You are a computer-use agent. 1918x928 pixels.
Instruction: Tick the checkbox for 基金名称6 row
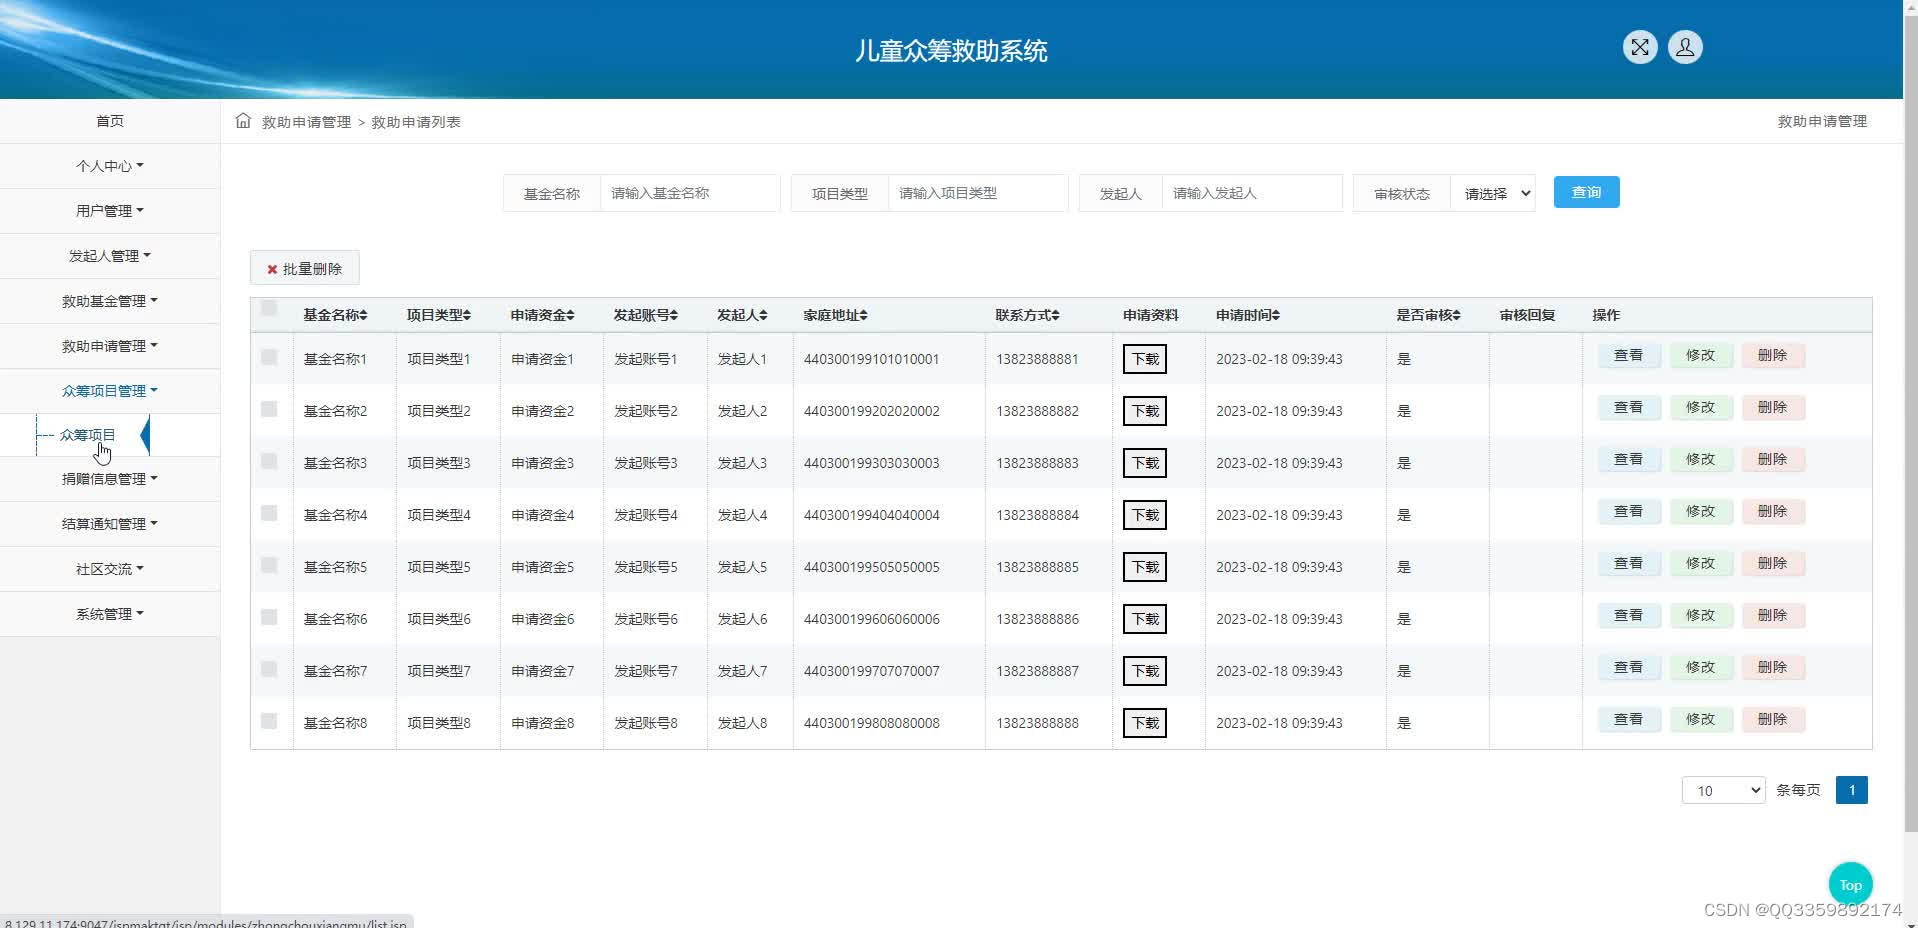tap(269, 617)
